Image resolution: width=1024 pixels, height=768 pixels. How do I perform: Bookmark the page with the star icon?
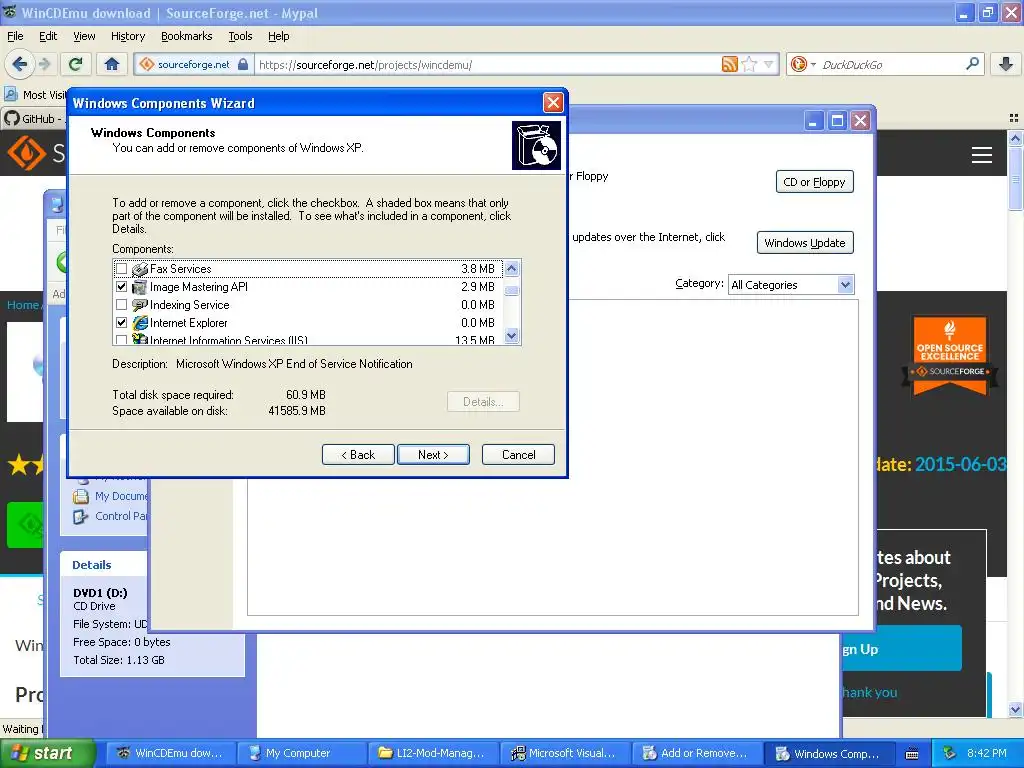click(749, 64)
